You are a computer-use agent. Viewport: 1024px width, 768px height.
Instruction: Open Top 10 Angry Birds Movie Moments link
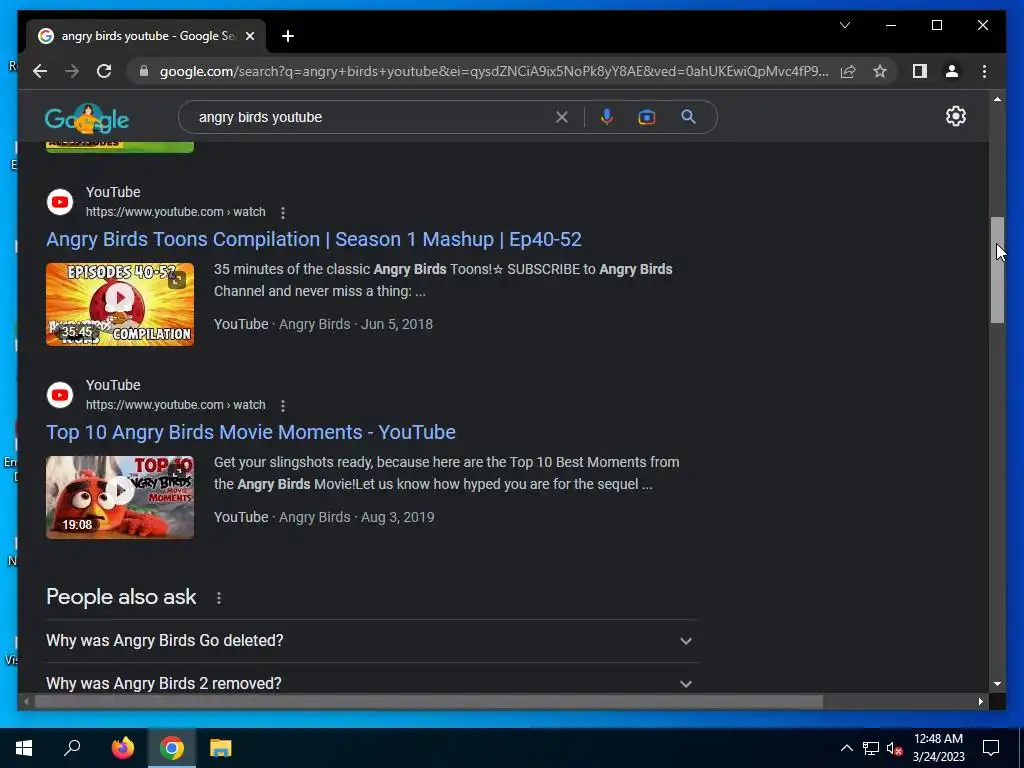click(x=251, y=432)
